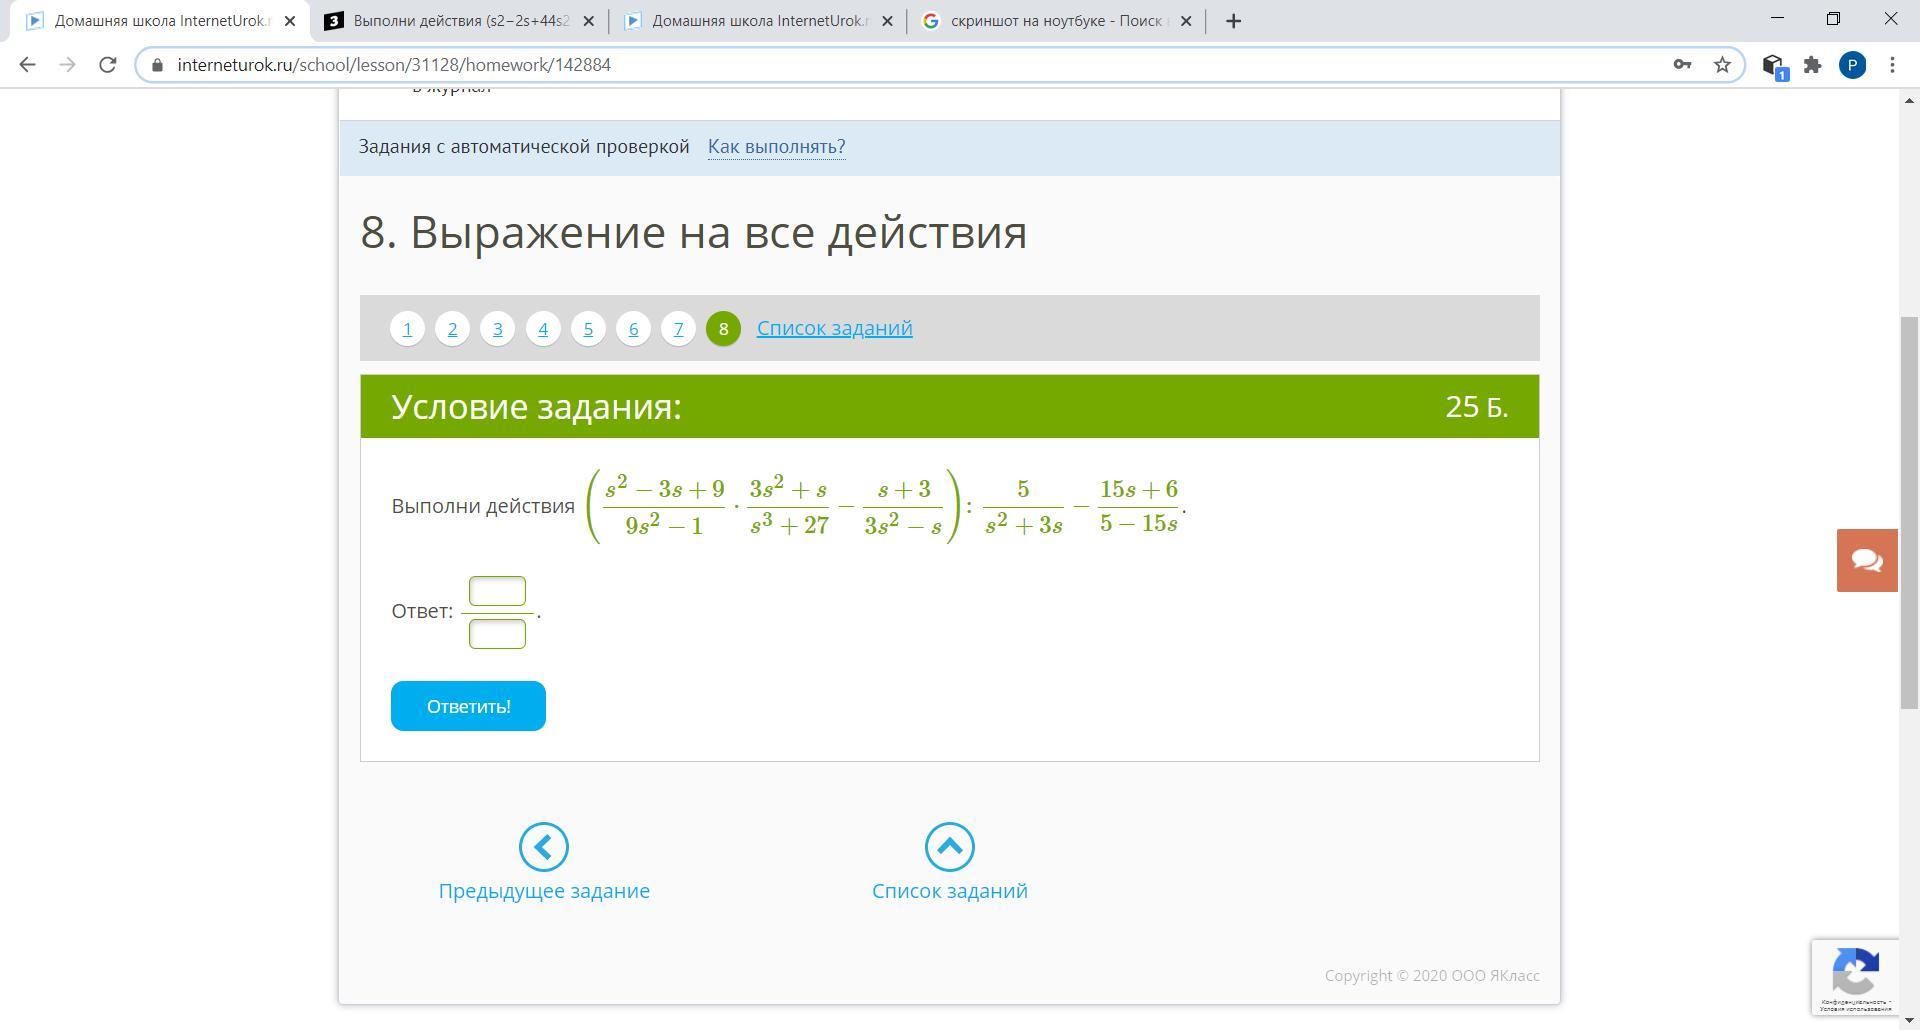Viewport: 1920px width, 1030px height.
Task: Click the numerator answer field
Action: tap(497, 591)
